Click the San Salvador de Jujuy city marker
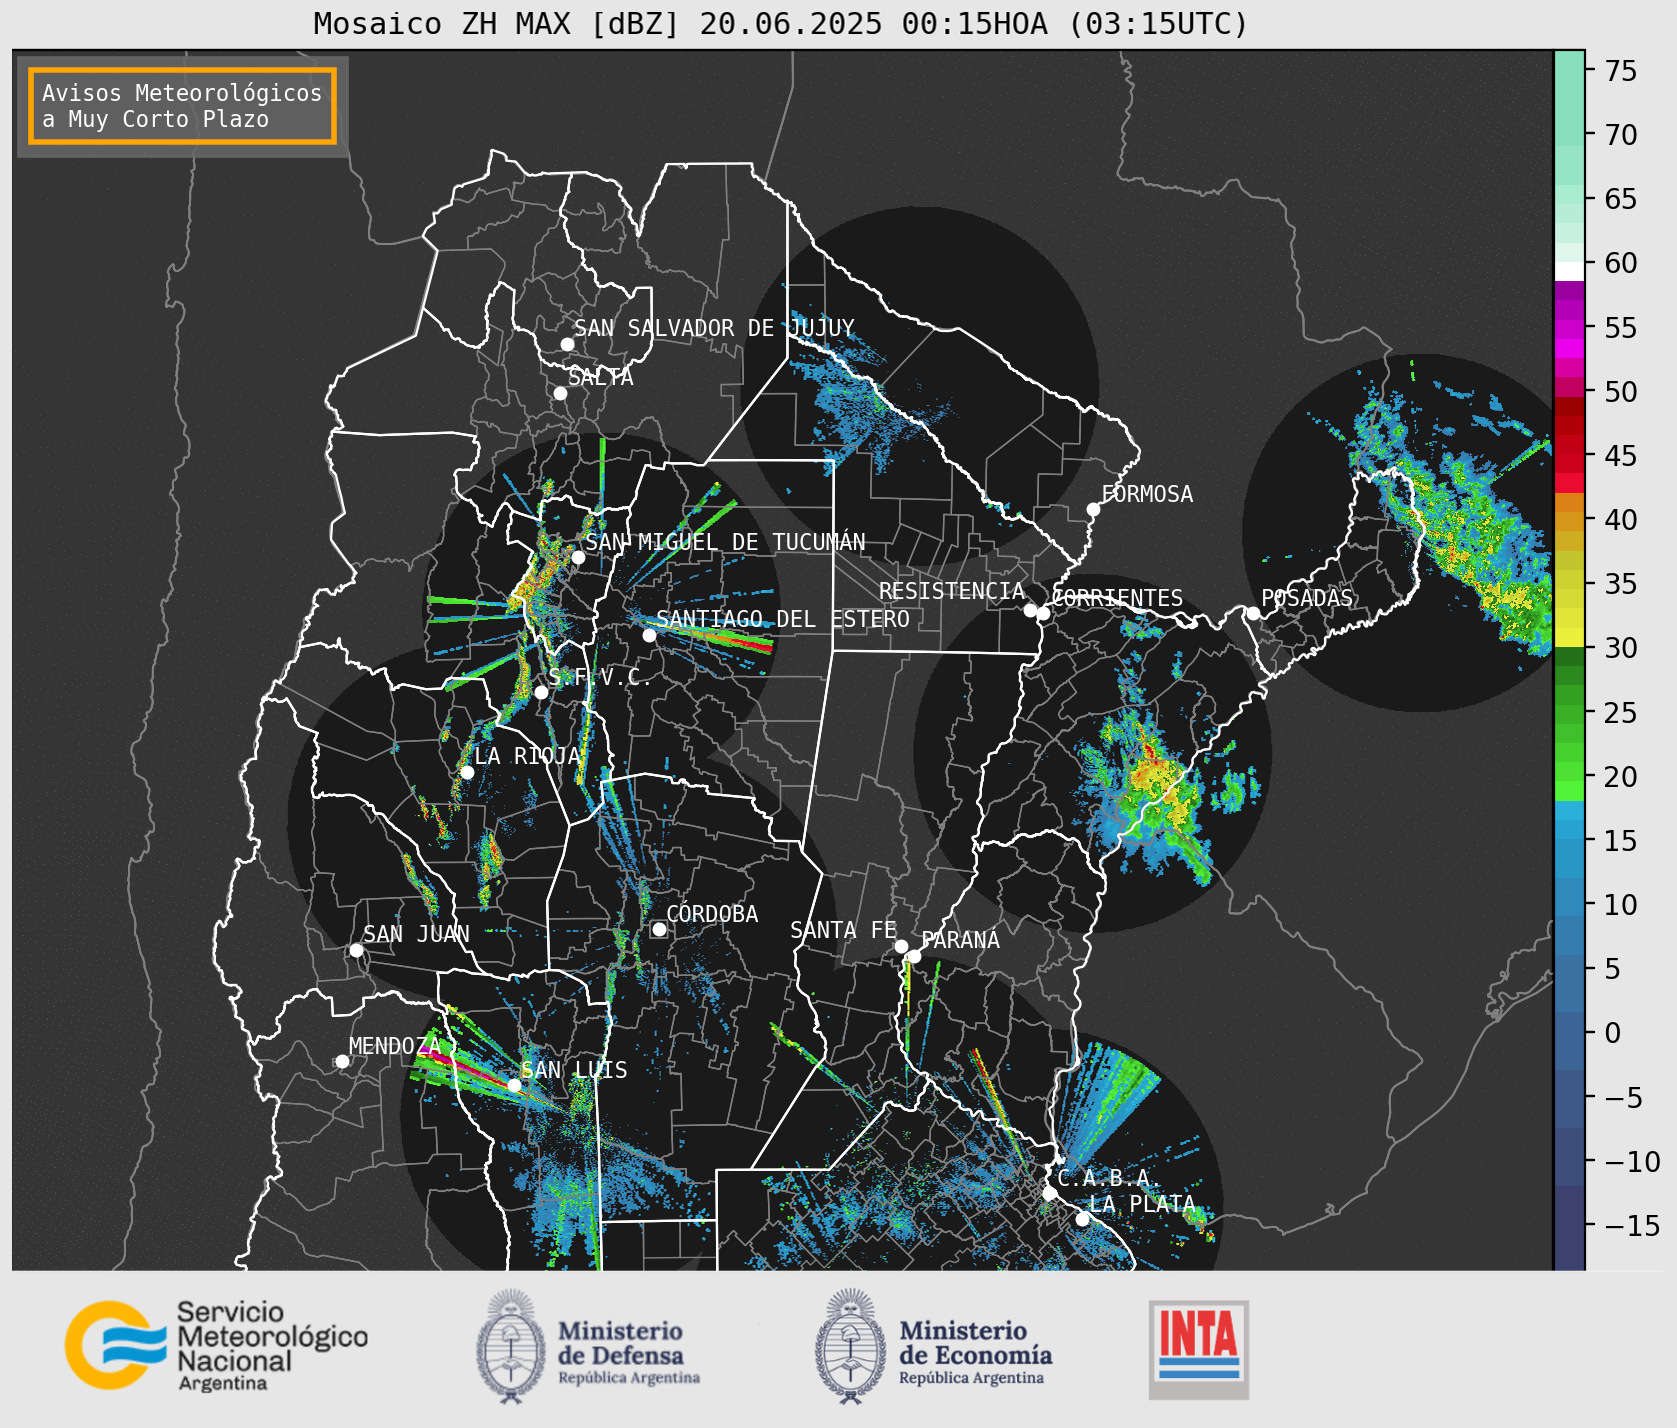The width and height of the screenshot is (1677, 1428). tap(567, 344)
